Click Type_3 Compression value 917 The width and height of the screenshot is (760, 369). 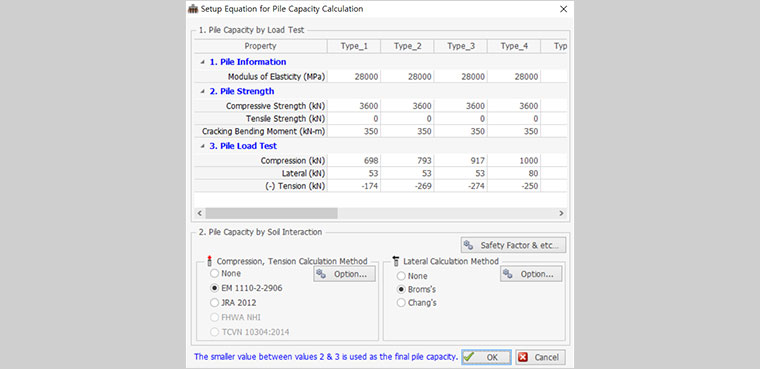click(461, 160)
